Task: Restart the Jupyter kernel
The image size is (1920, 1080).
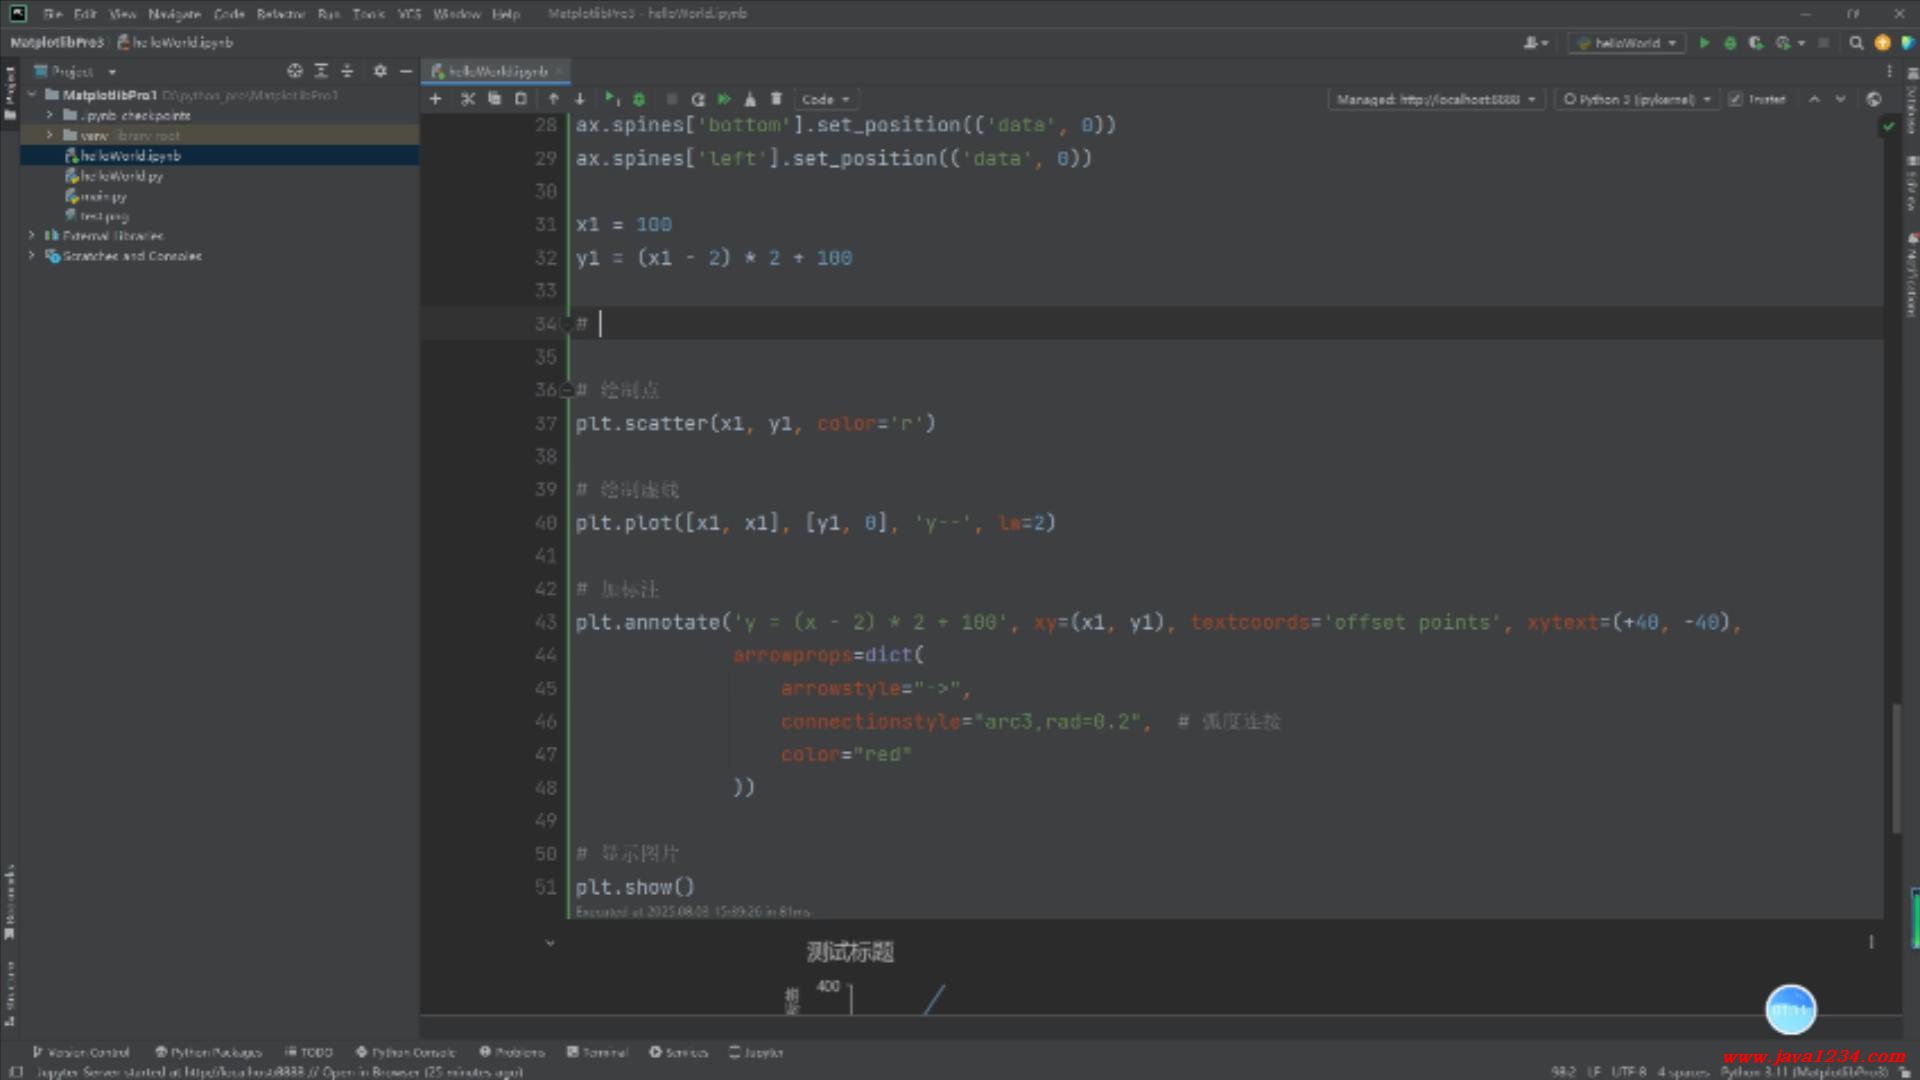Action: click(698, 99)
